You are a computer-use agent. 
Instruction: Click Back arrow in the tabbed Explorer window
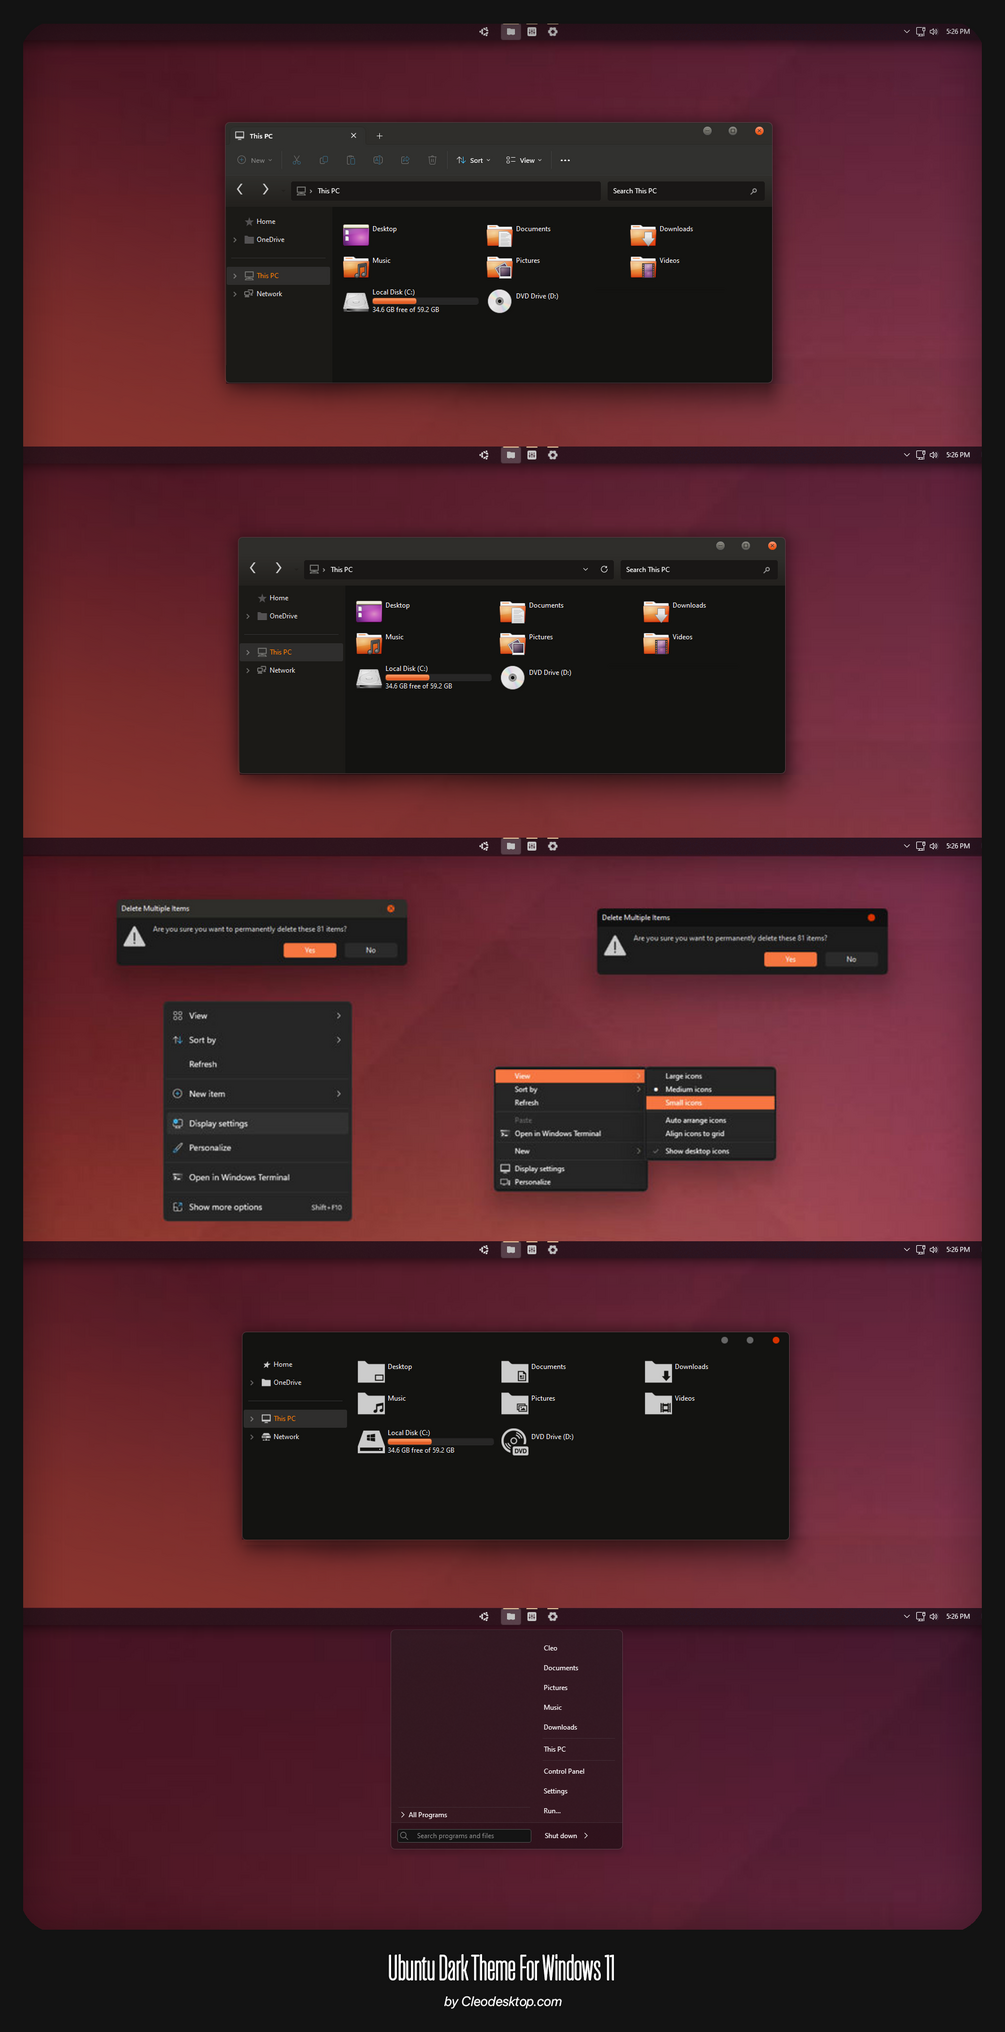point(240,189)
